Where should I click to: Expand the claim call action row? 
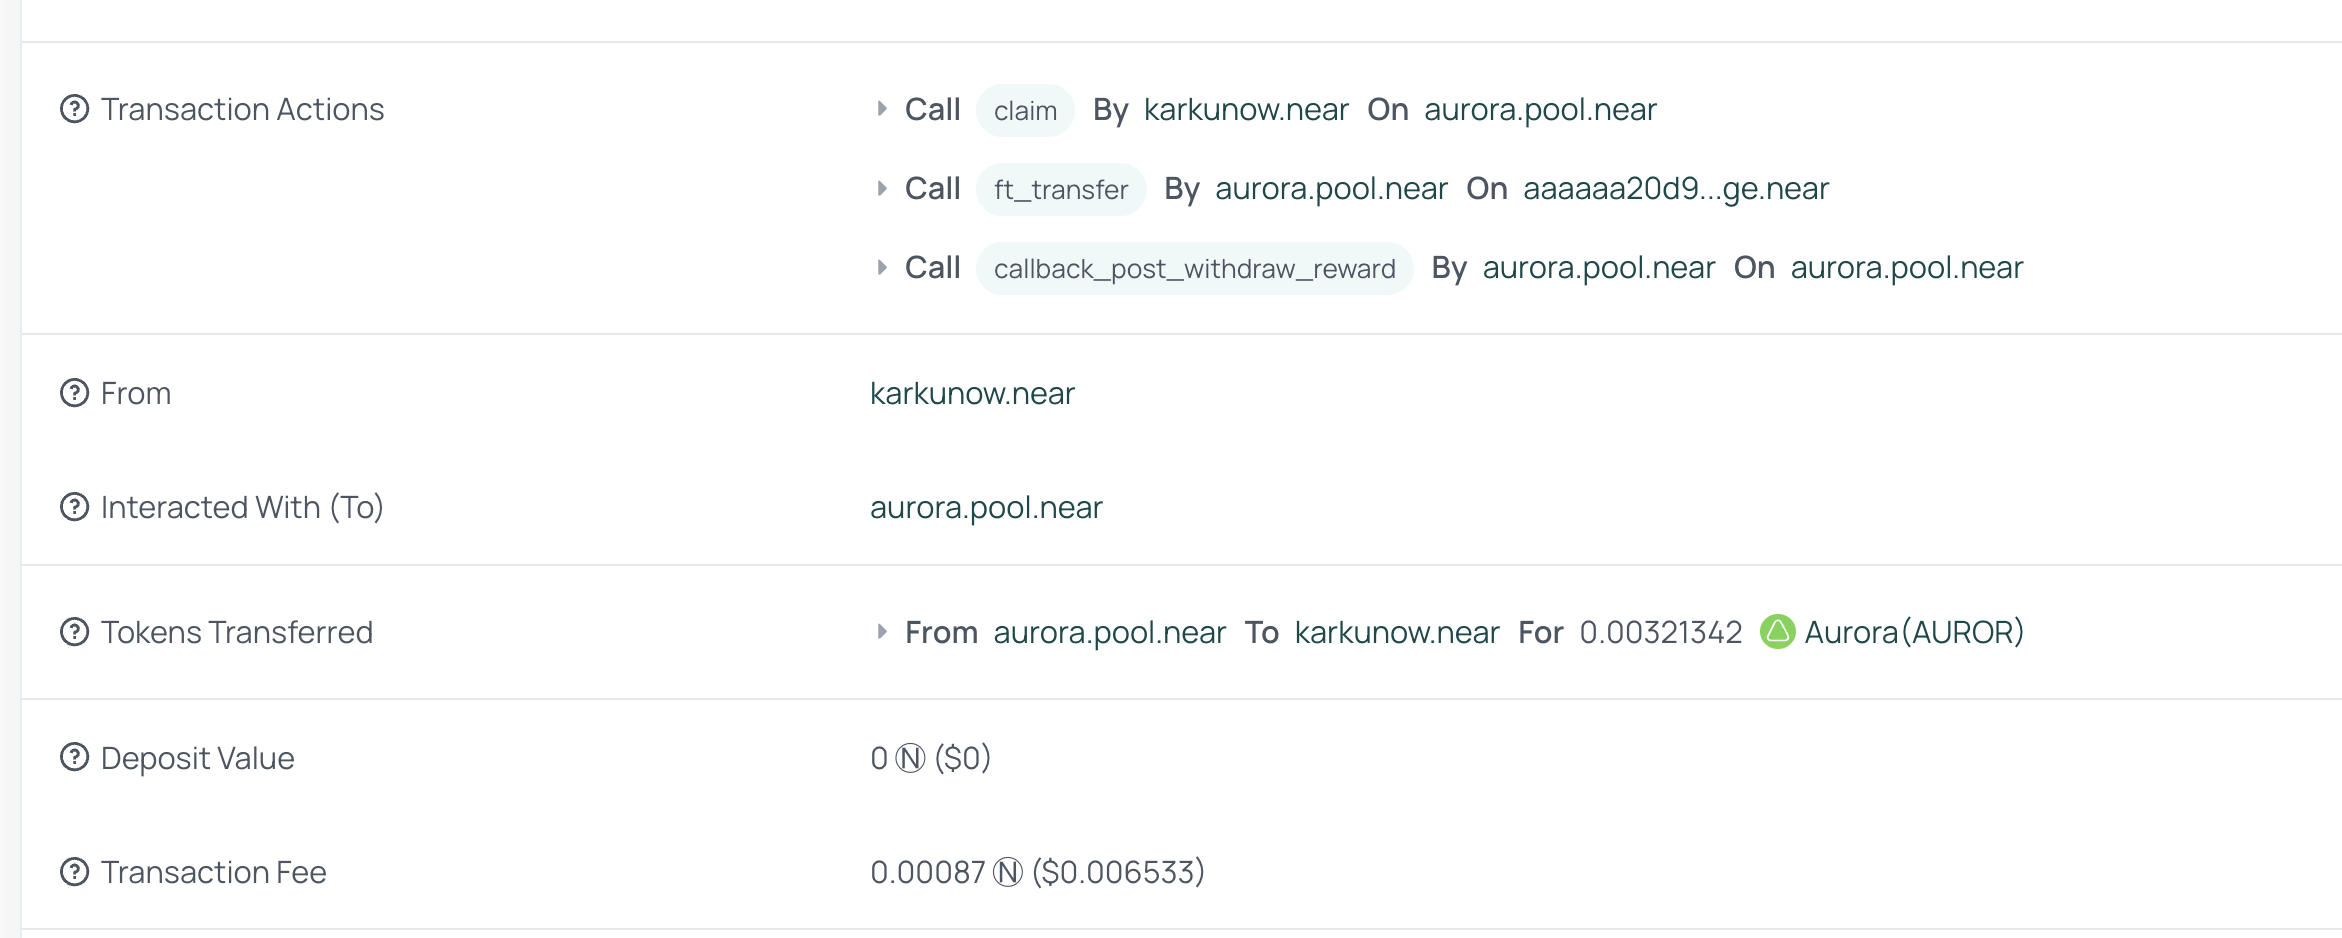click(x=882, y=109)
